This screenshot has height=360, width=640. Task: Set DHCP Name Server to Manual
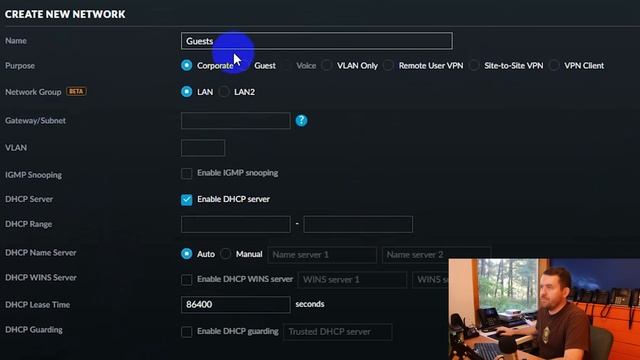coord(225,253)
